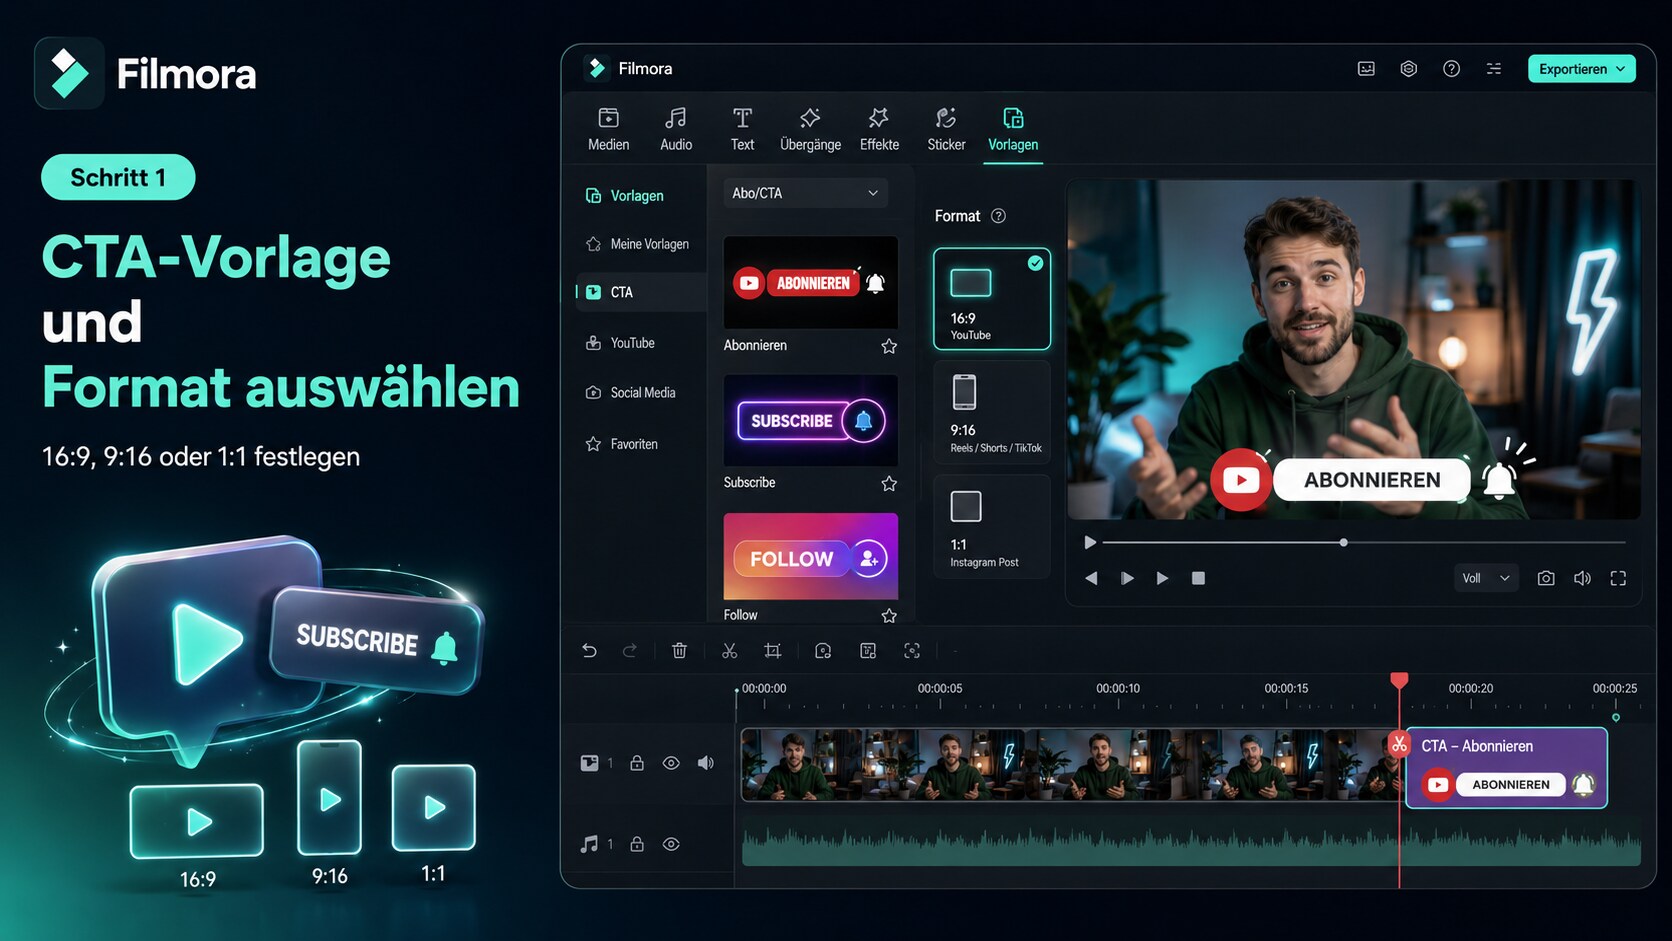This screenshot has width=1672, height=941.
Task: Click the scissors icon on the playhead
Action: coord(1399,744)
